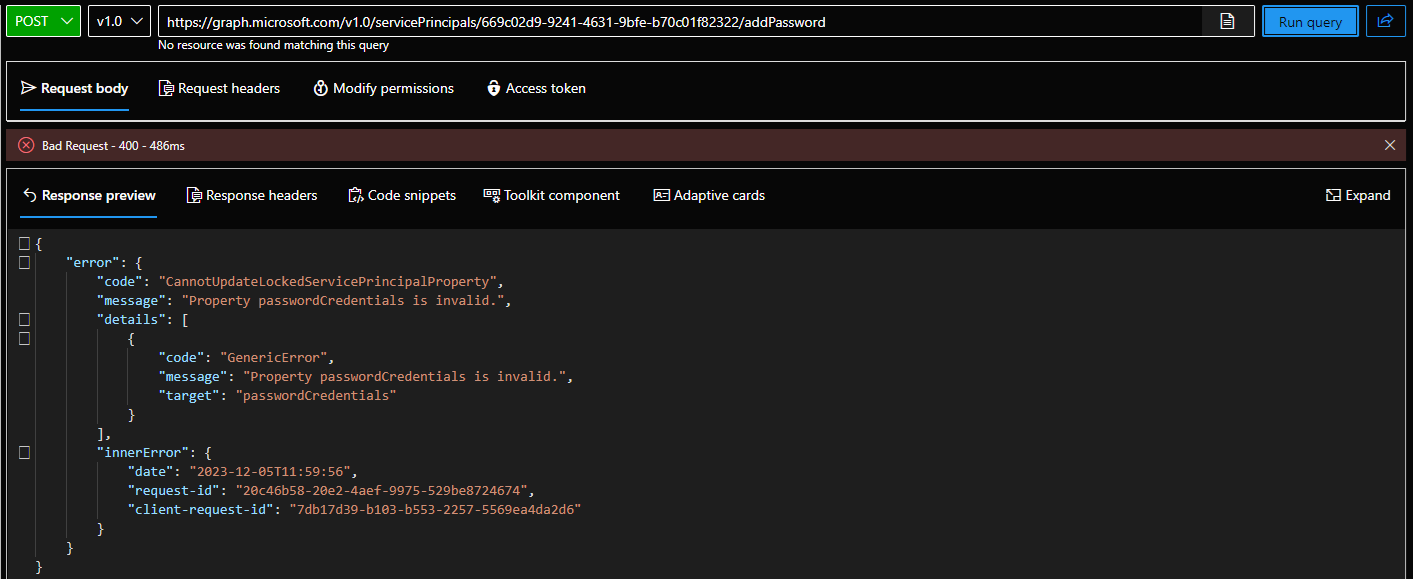Click the document icon beside URL bar
The image size is (1413, 579).
pos(1227,21)
